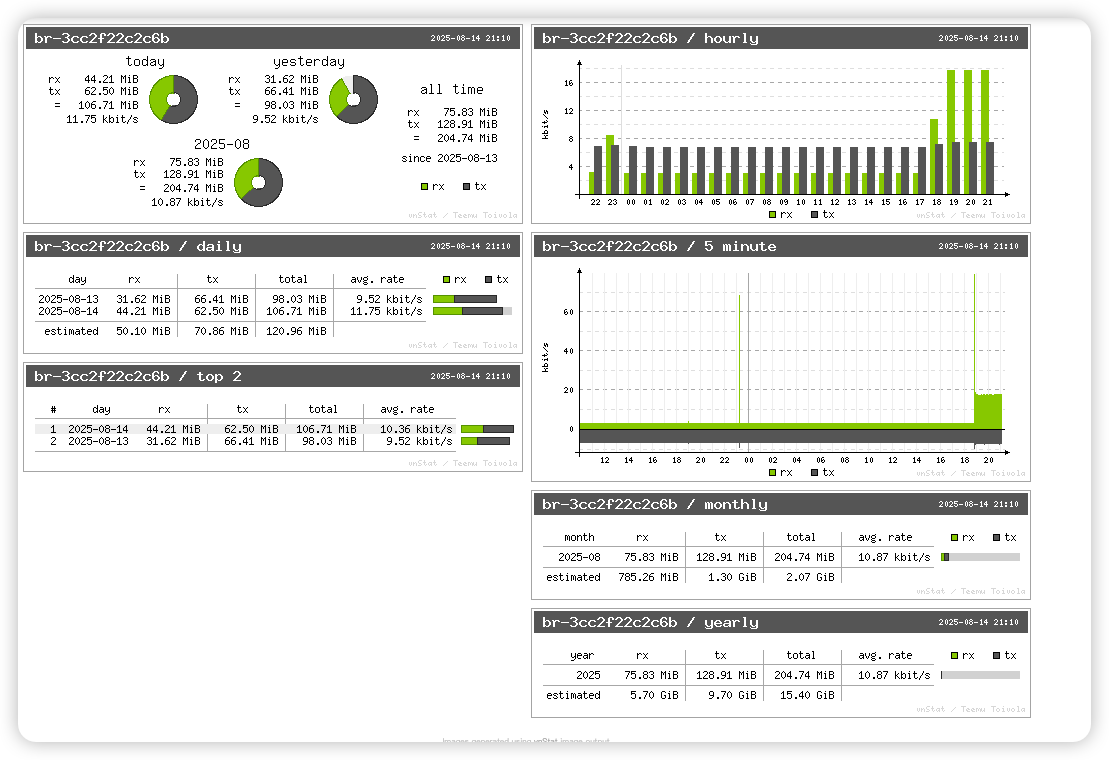Viewport: 1109px width, 760px height.
Task: Click the tallest green spike in 5 minute graph
Action: 974,300
